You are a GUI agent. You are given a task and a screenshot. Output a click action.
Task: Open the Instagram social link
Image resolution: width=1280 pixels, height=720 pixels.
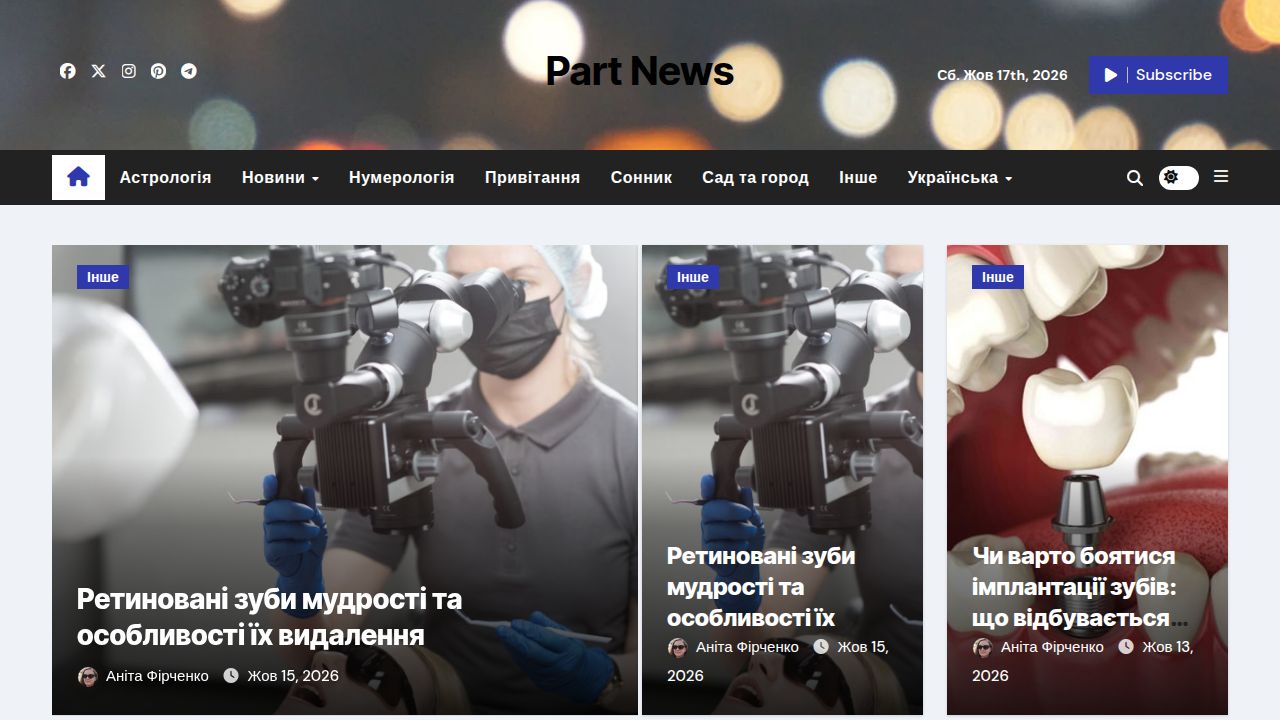pyautogui.click(x=128, y=71)
